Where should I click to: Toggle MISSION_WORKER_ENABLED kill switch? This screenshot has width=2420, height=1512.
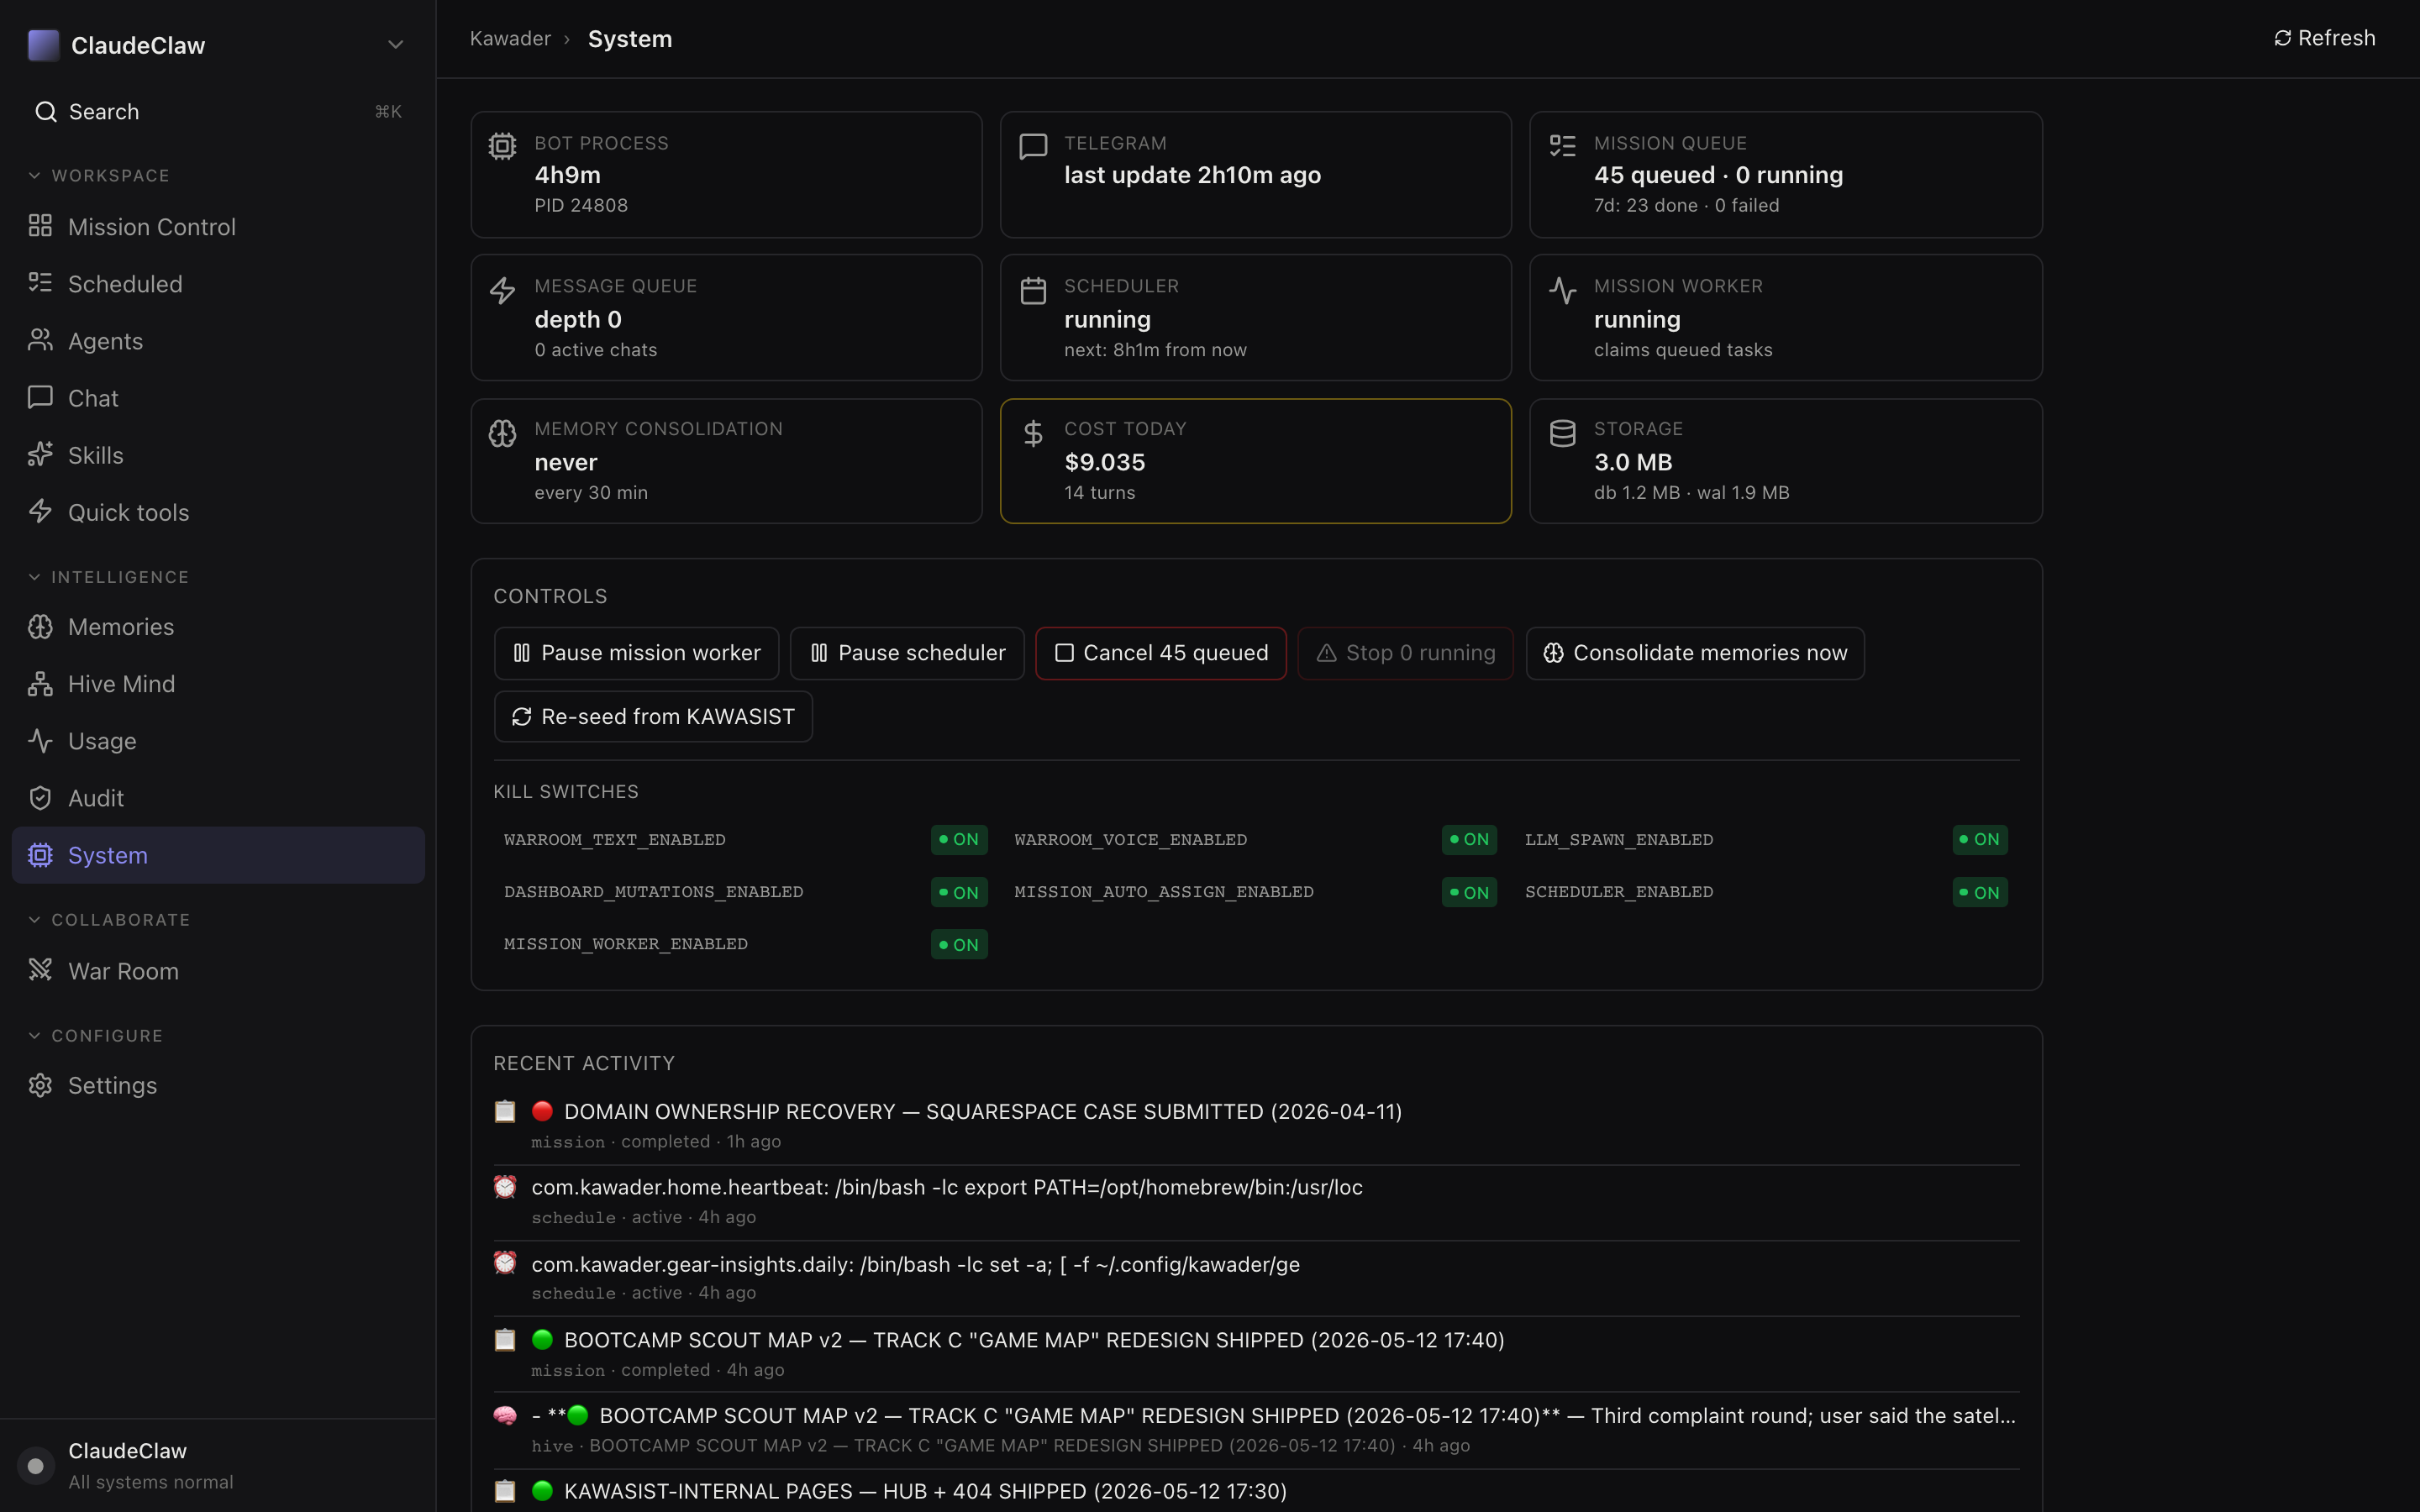(x=959, y=944)
